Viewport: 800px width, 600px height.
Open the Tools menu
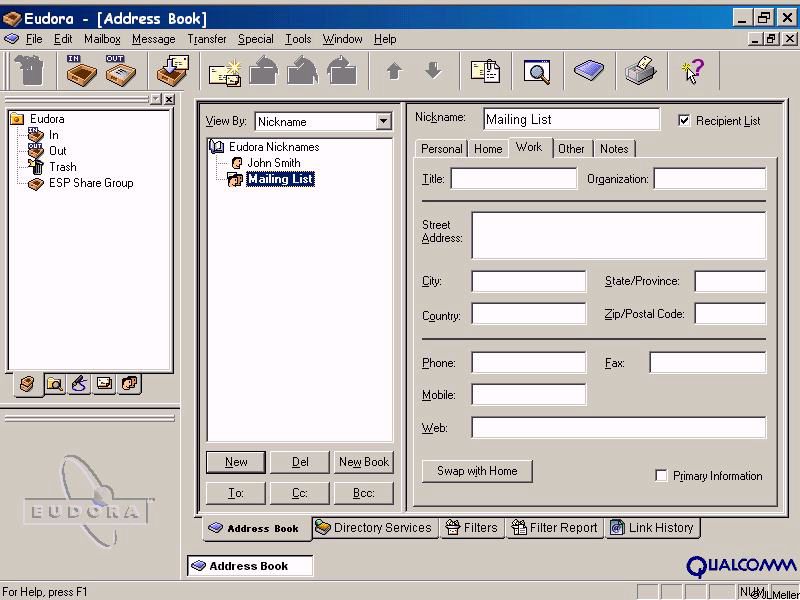point(298,39)
